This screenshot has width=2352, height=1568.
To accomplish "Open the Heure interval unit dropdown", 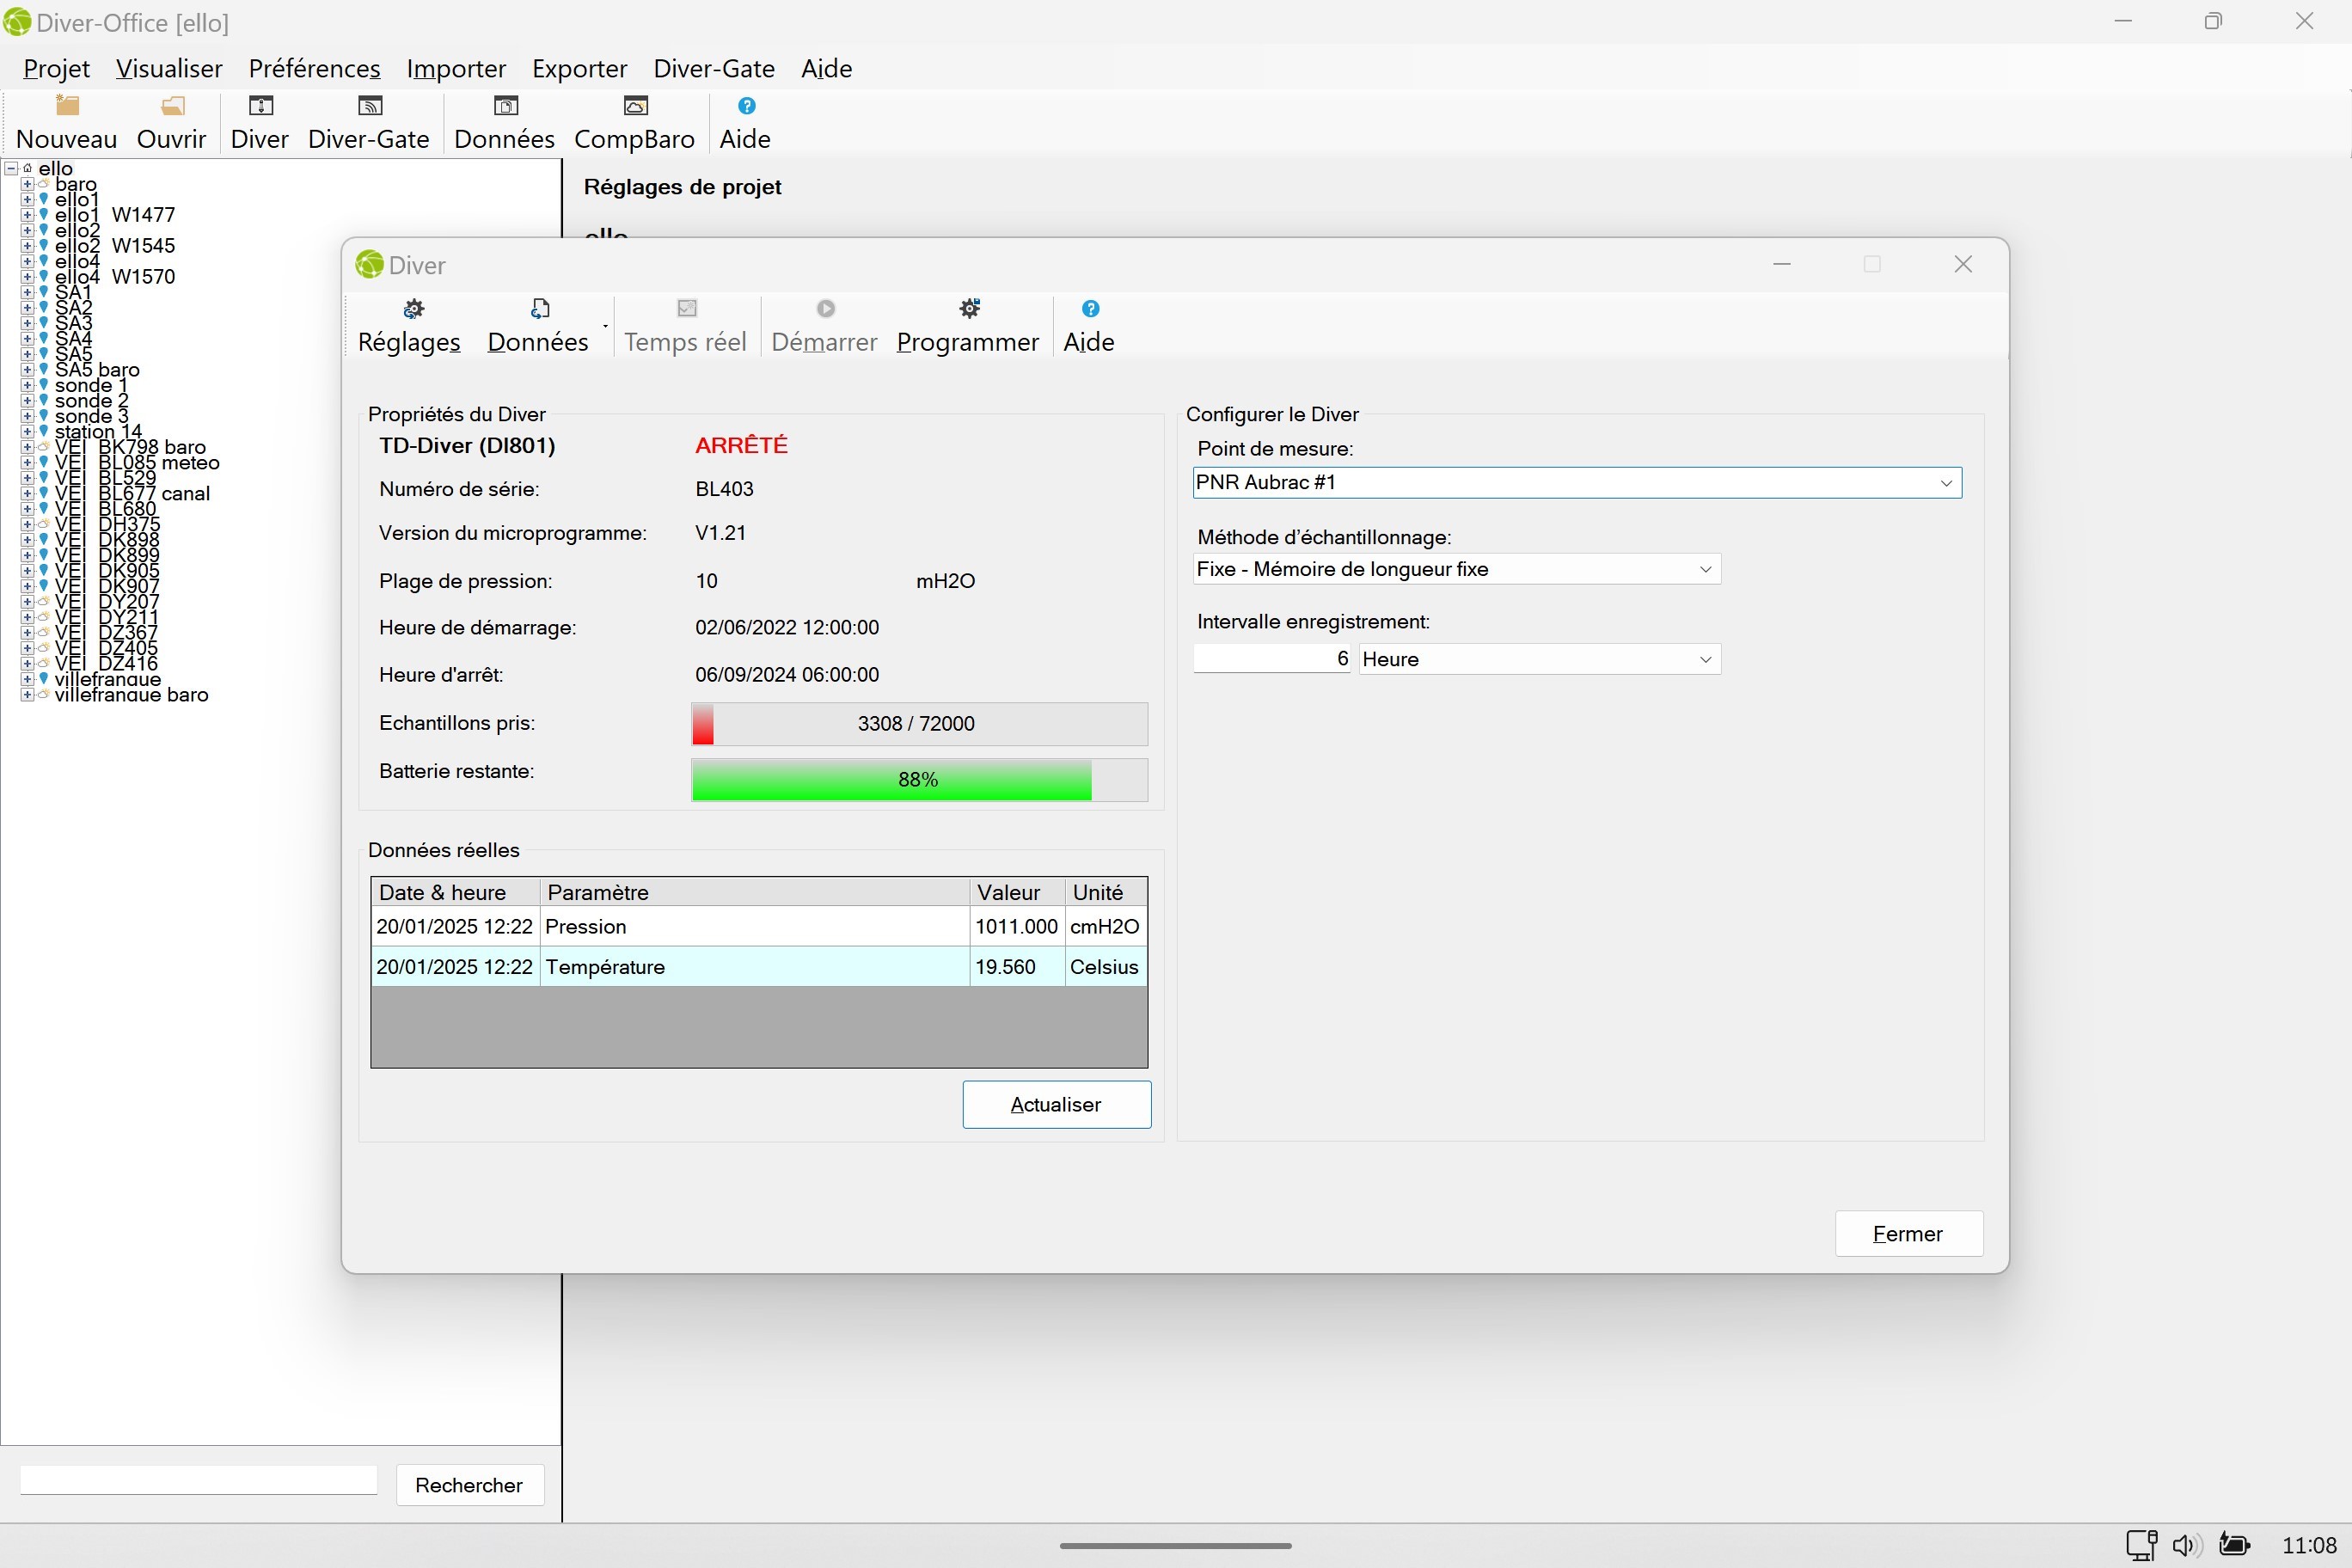I will [x=1705, y=660].
